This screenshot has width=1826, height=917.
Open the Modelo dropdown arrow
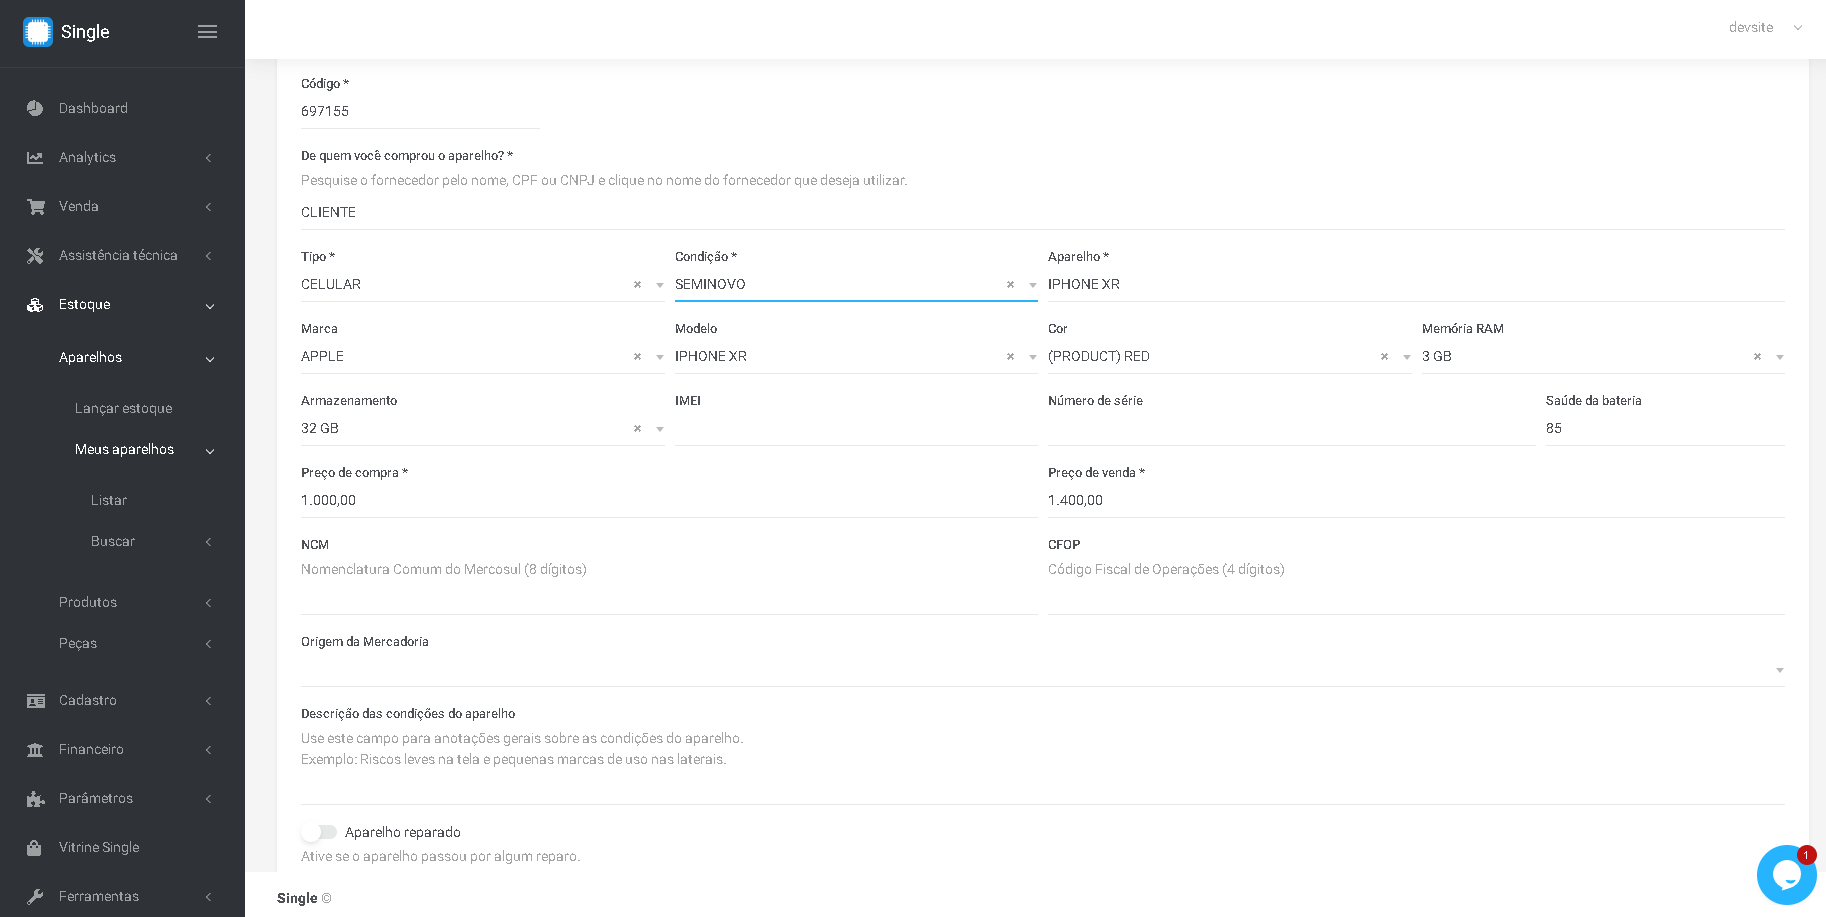coord(1032,357)
